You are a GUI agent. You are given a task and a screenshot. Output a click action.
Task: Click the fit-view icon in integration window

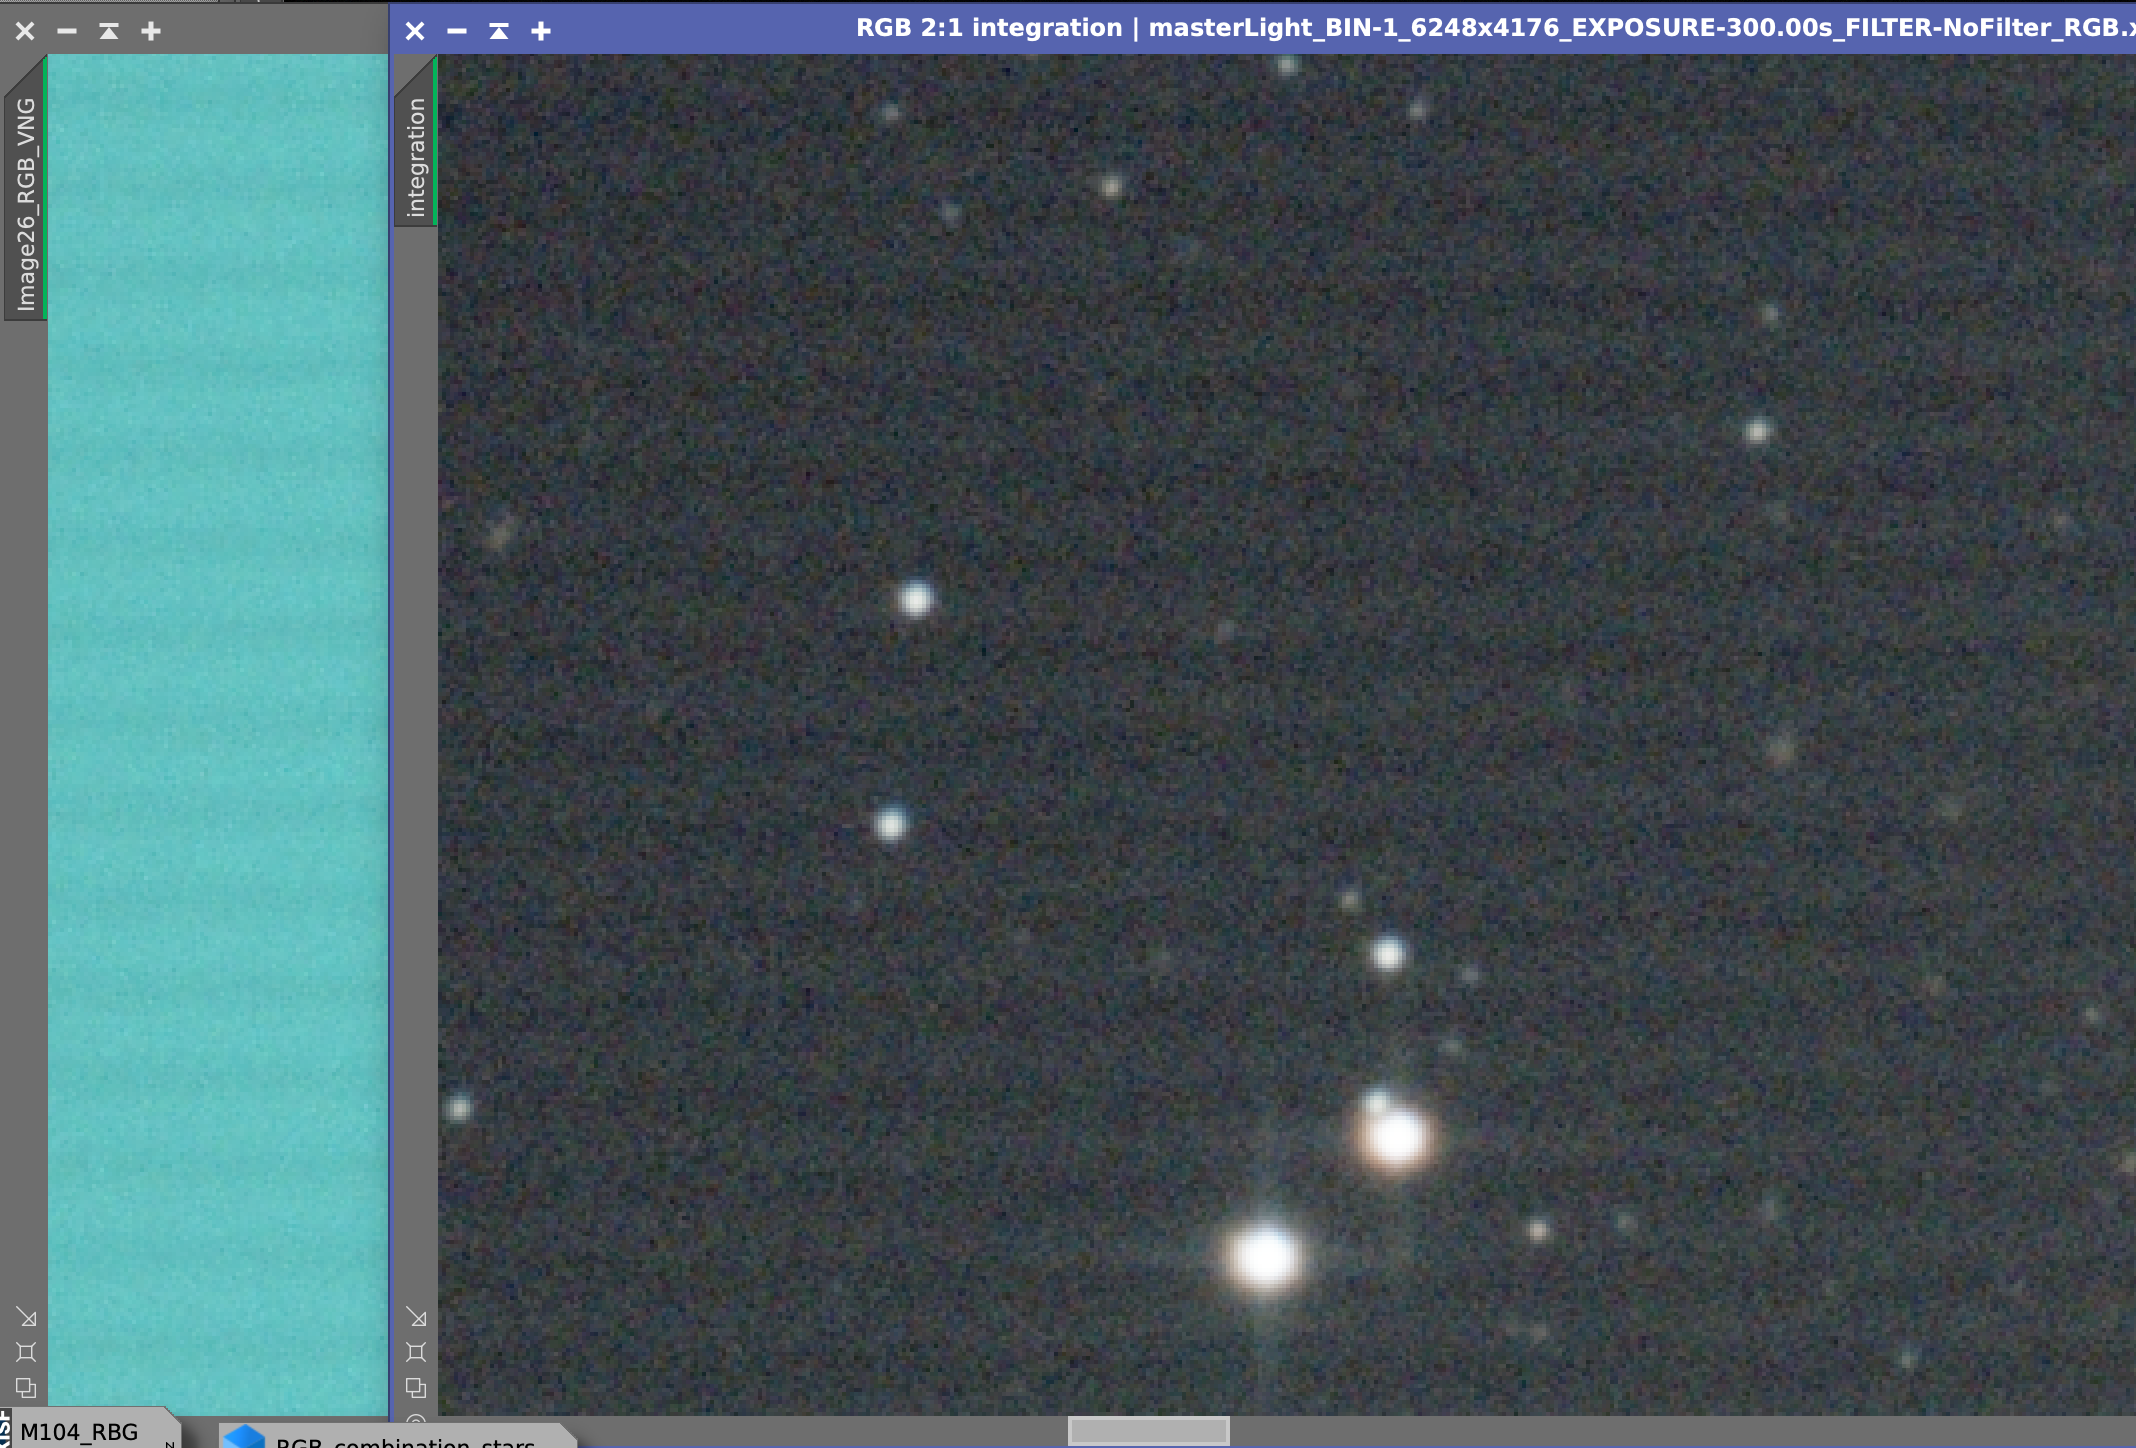coord(417,1352)
